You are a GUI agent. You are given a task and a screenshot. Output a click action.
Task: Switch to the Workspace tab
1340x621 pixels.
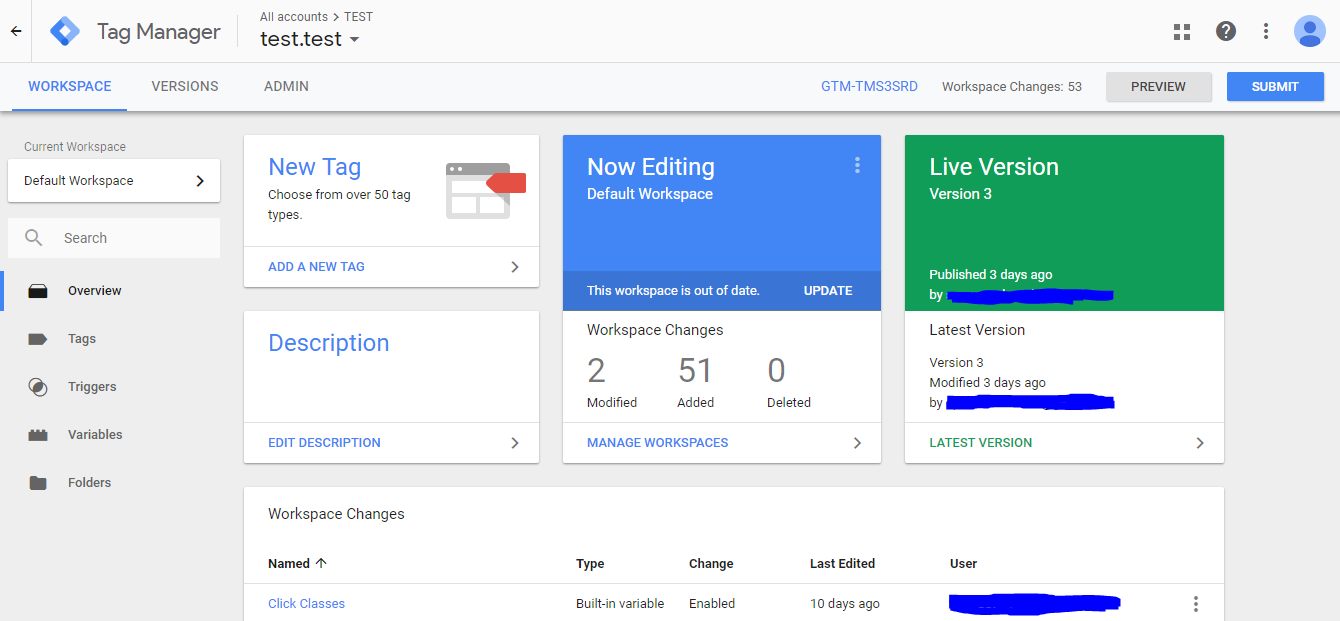point(70,87)
